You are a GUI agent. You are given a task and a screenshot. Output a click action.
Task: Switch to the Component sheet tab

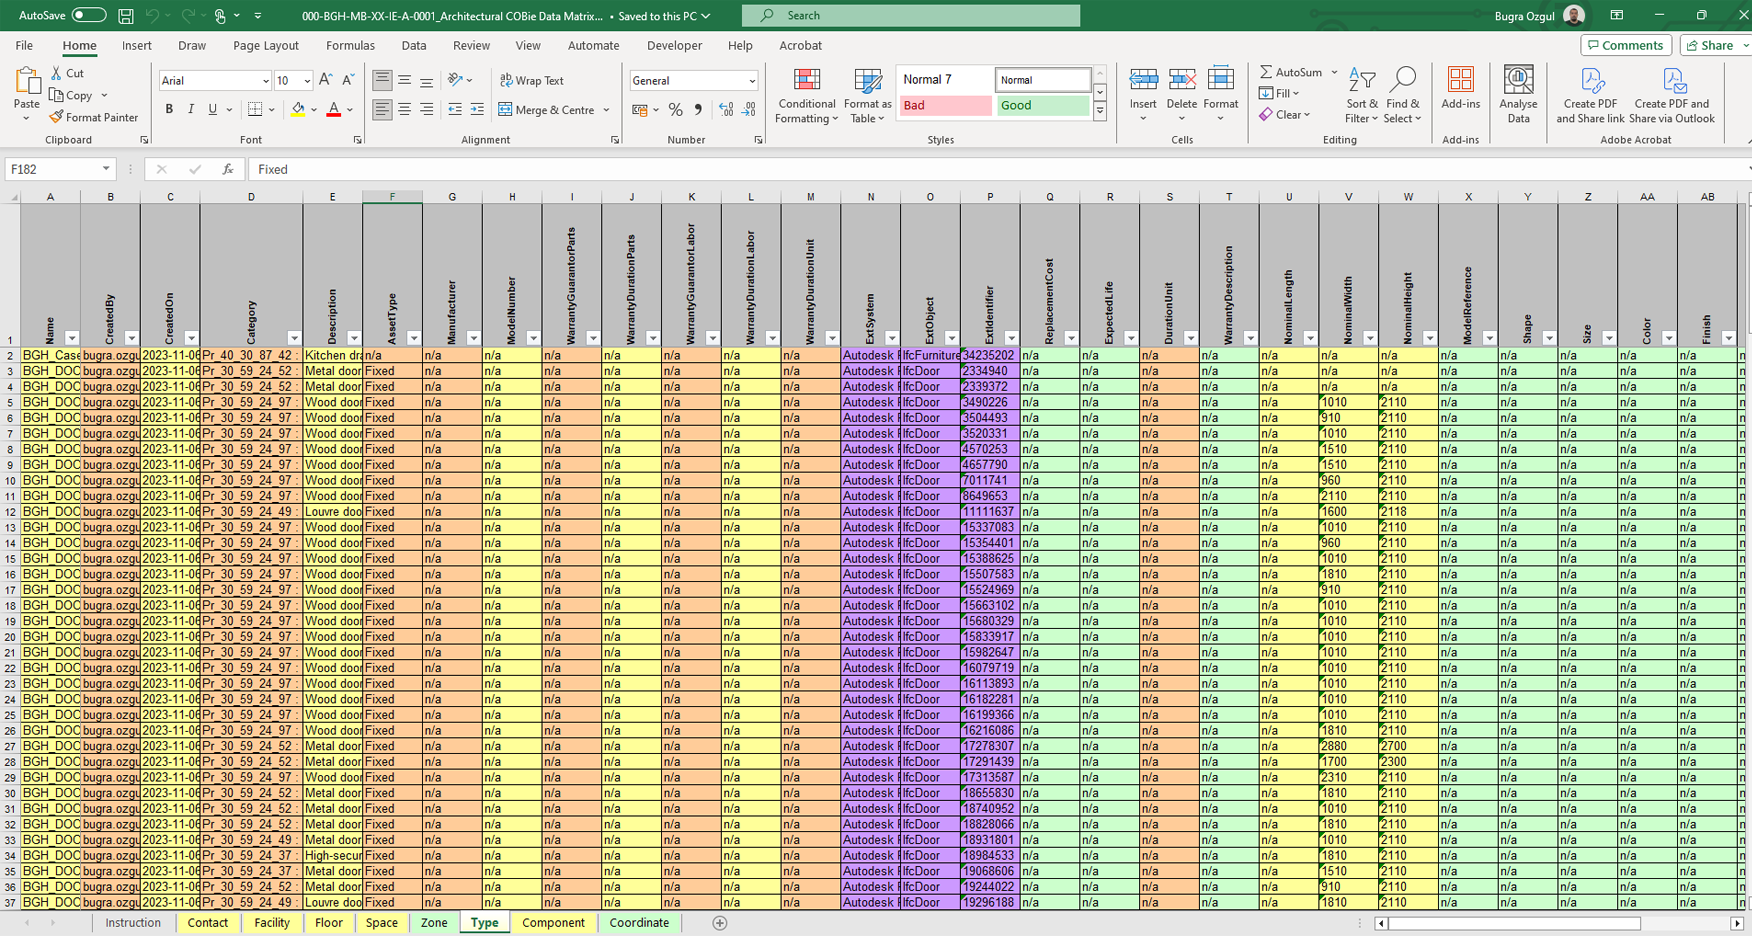coord(553,923)
